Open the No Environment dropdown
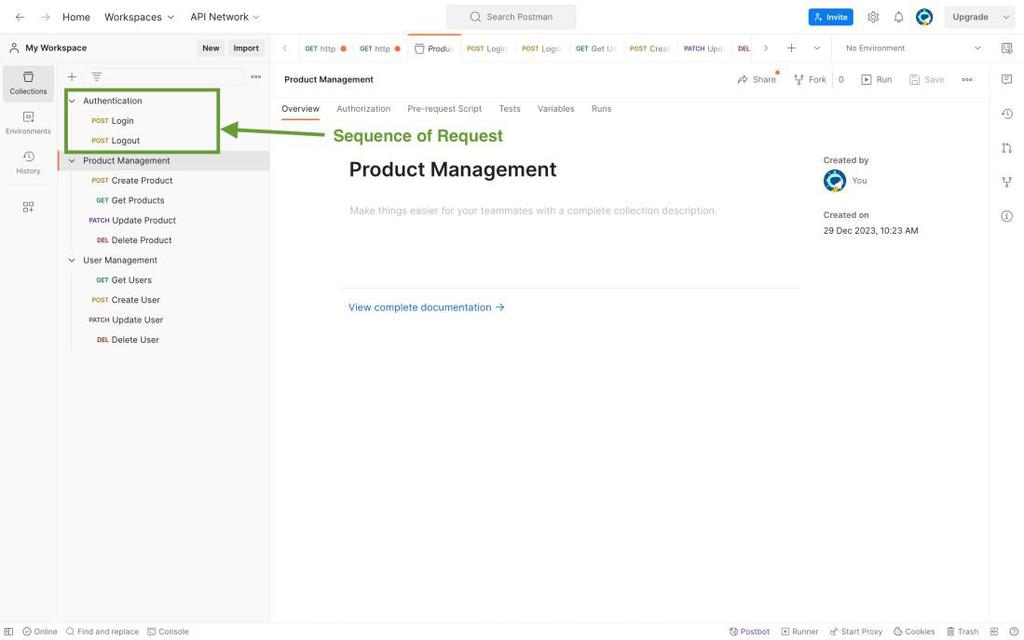The height and width of the screenshot is (640, 1024). point(912,48)
